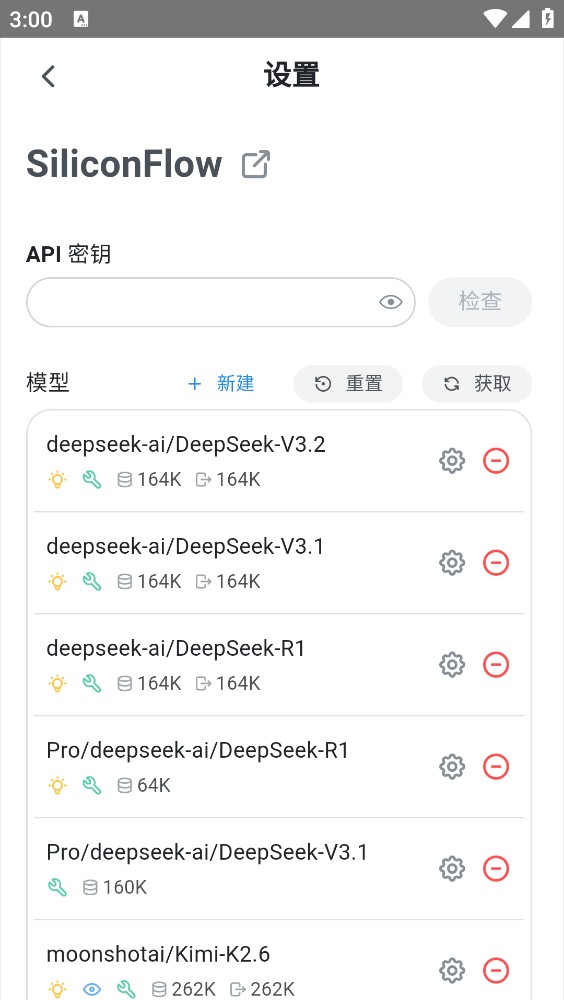The height and width of the screenshot is (1000, 564).
Task: Click the API 密钥 label
Action: coord(69,254)
